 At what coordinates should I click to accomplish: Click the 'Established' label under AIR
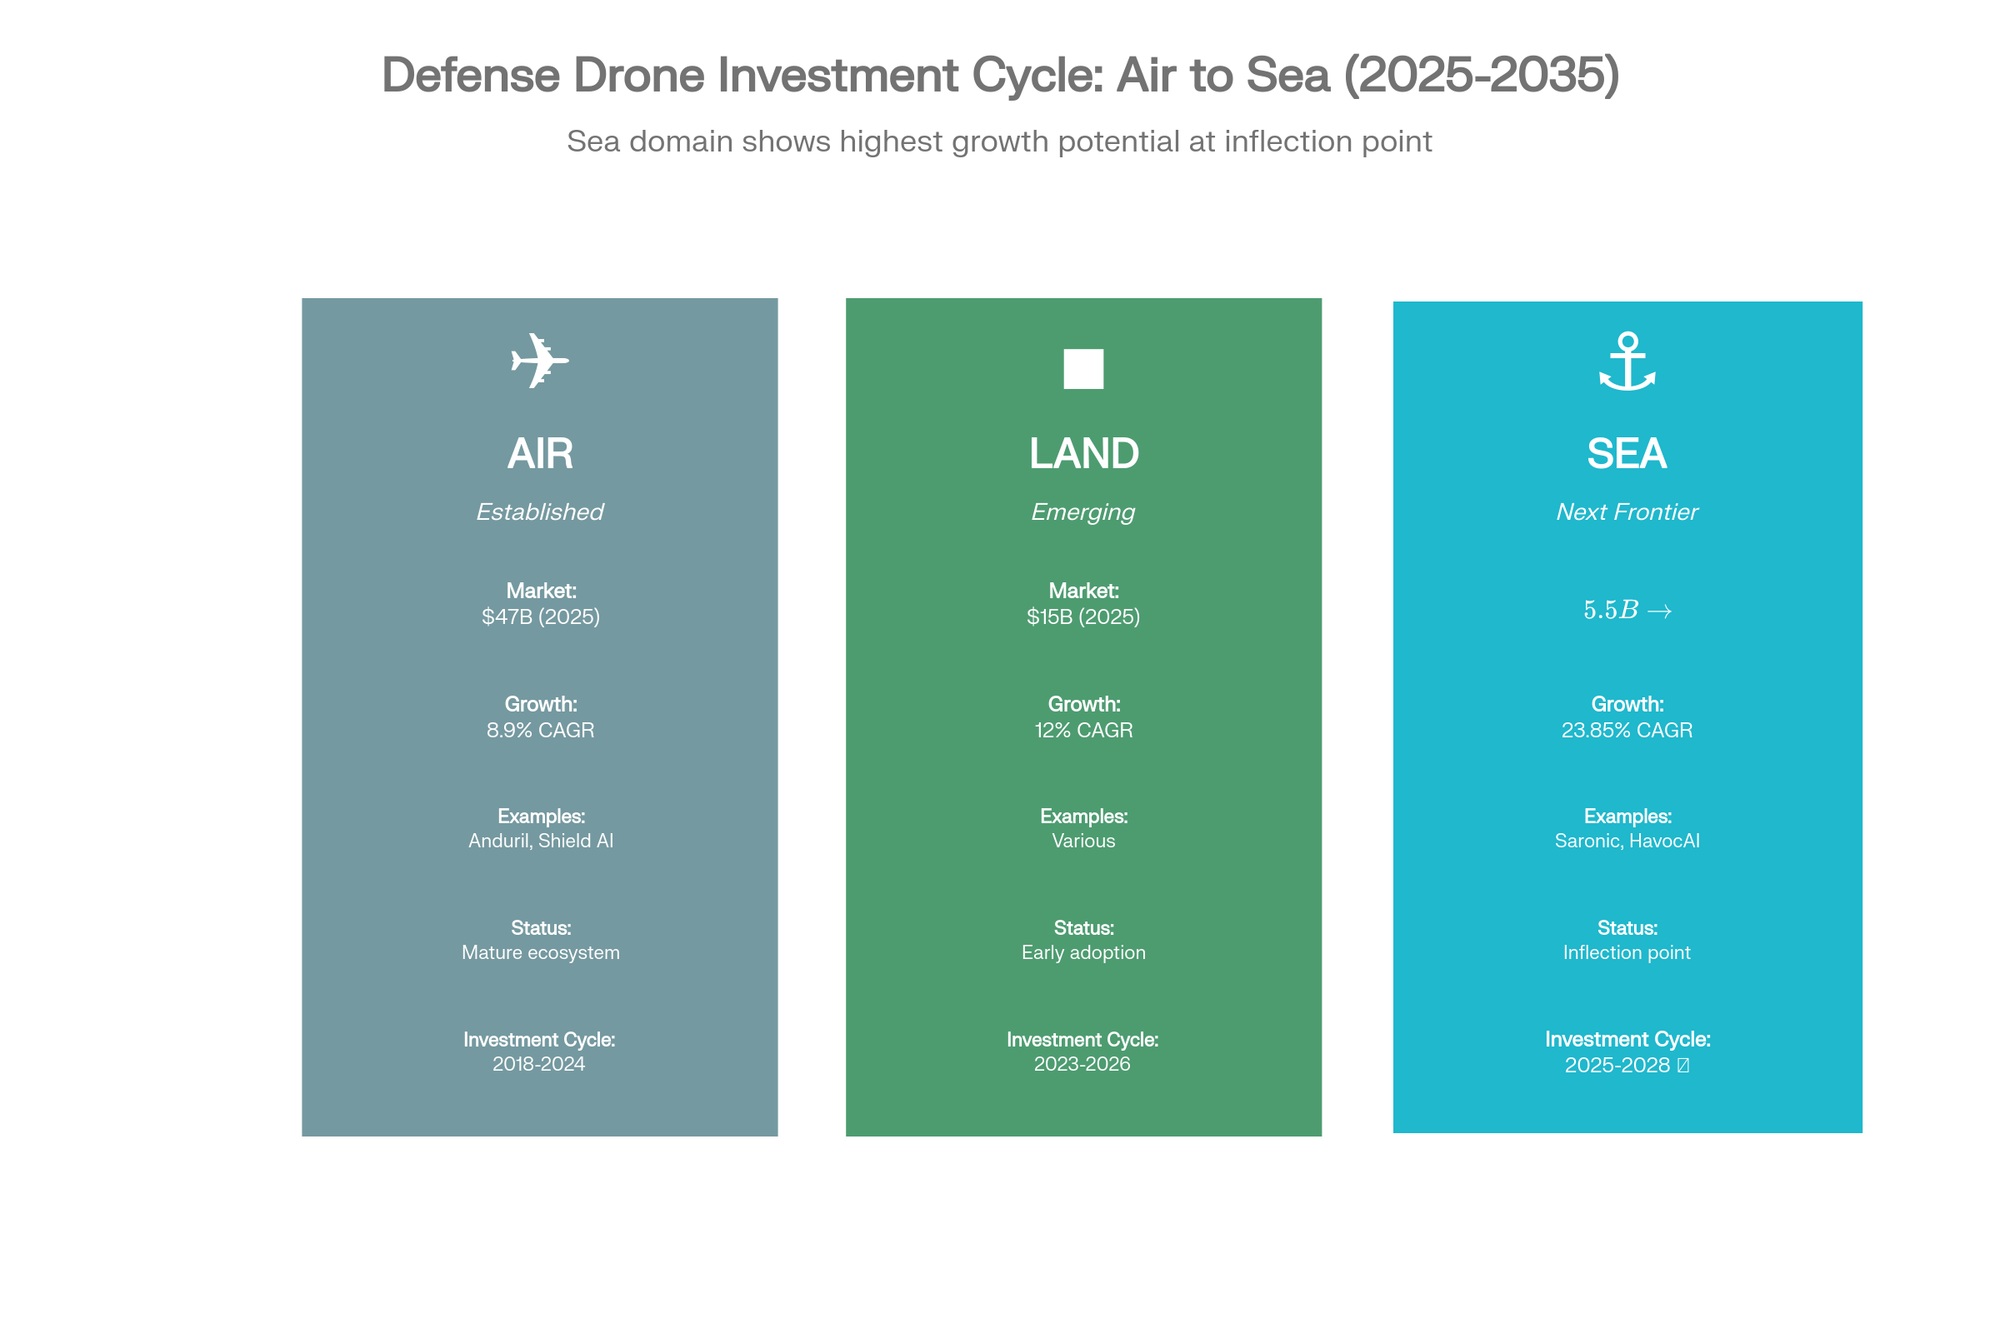click(540, 512)
